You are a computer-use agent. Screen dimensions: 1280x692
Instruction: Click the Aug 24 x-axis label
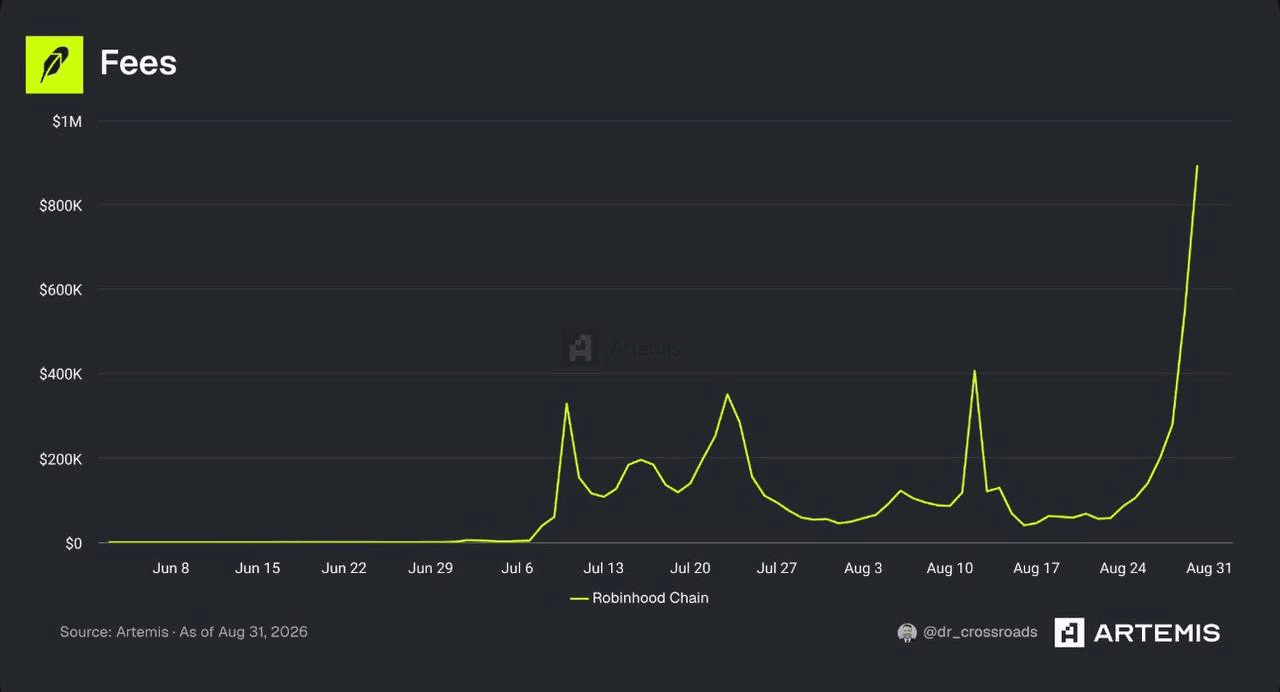tap(1123, 568)
